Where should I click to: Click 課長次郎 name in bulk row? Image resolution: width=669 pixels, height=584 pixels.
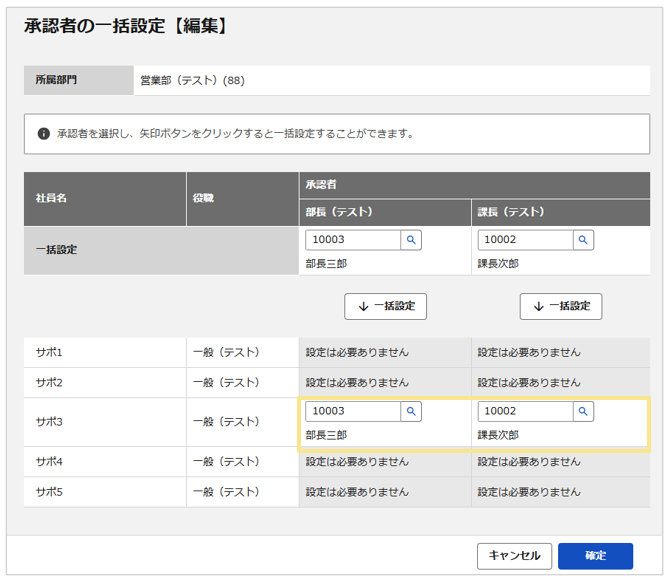point(498,264)
